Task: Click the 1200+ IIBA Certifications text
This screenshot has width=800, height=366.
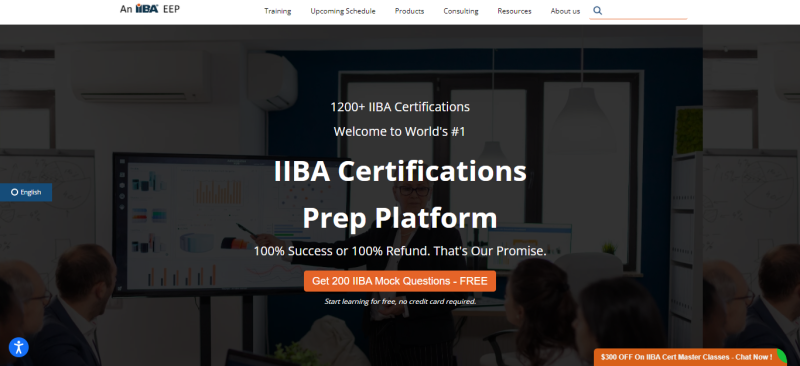Action: (400, 107)
